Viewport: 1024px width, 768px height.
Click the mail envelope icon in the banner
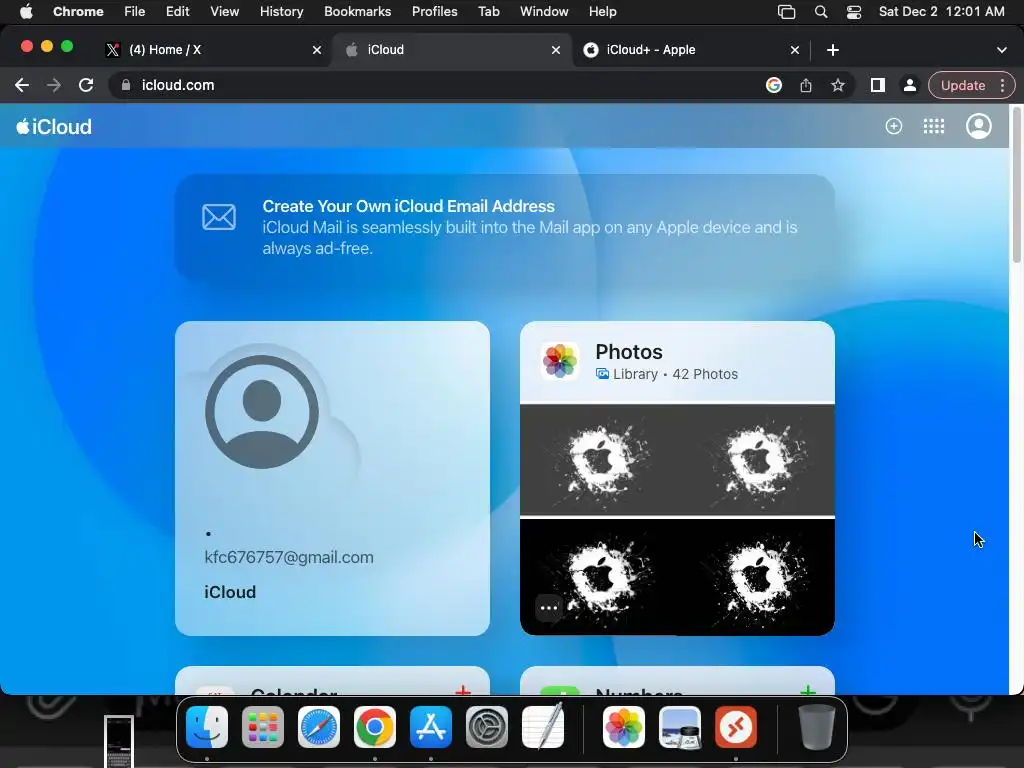[219, 217]
